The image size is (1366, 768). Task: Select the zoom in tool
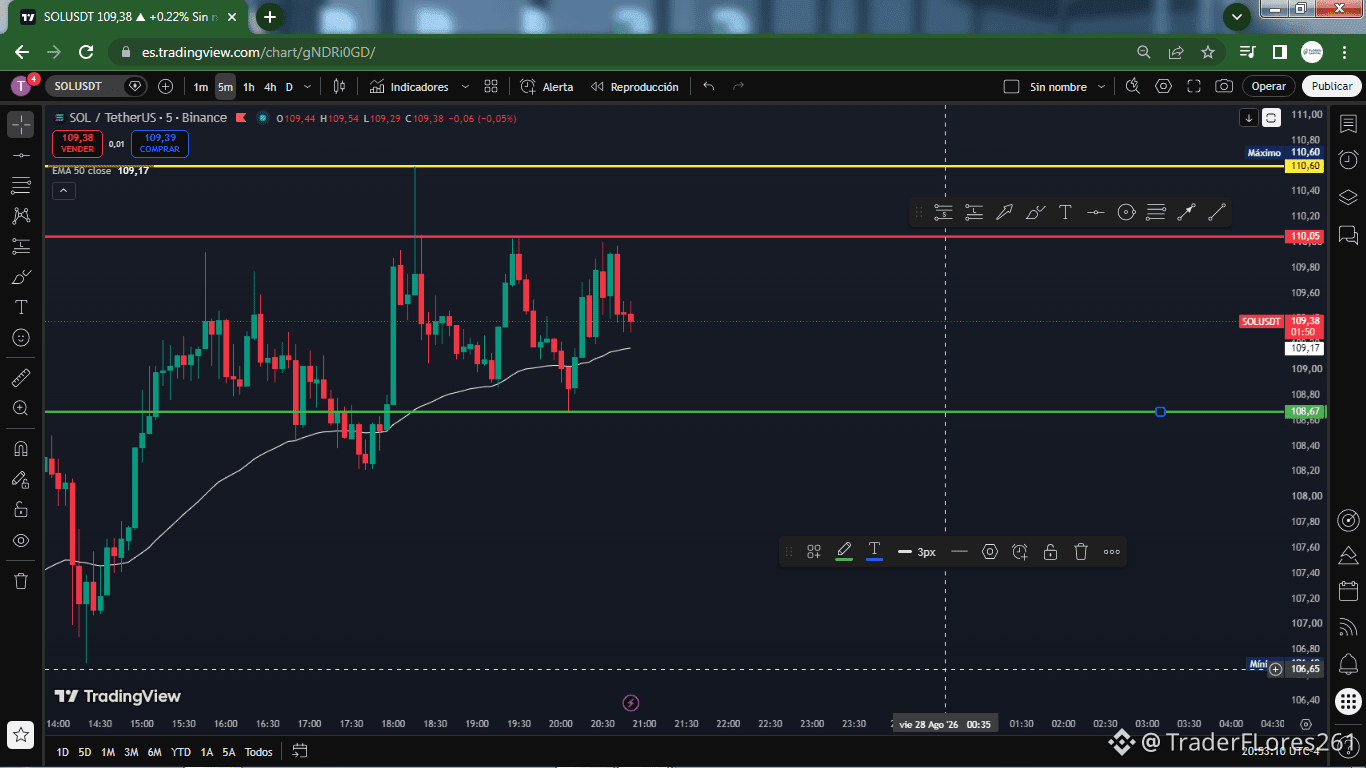20,408
